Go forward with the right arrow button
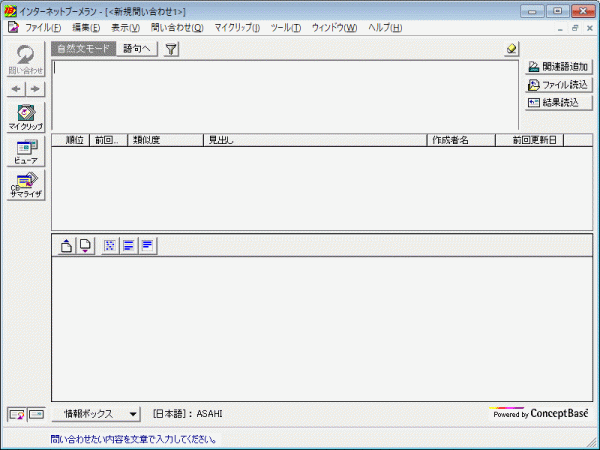The width and height of the screenshot is (600, 450). point(36,89)
